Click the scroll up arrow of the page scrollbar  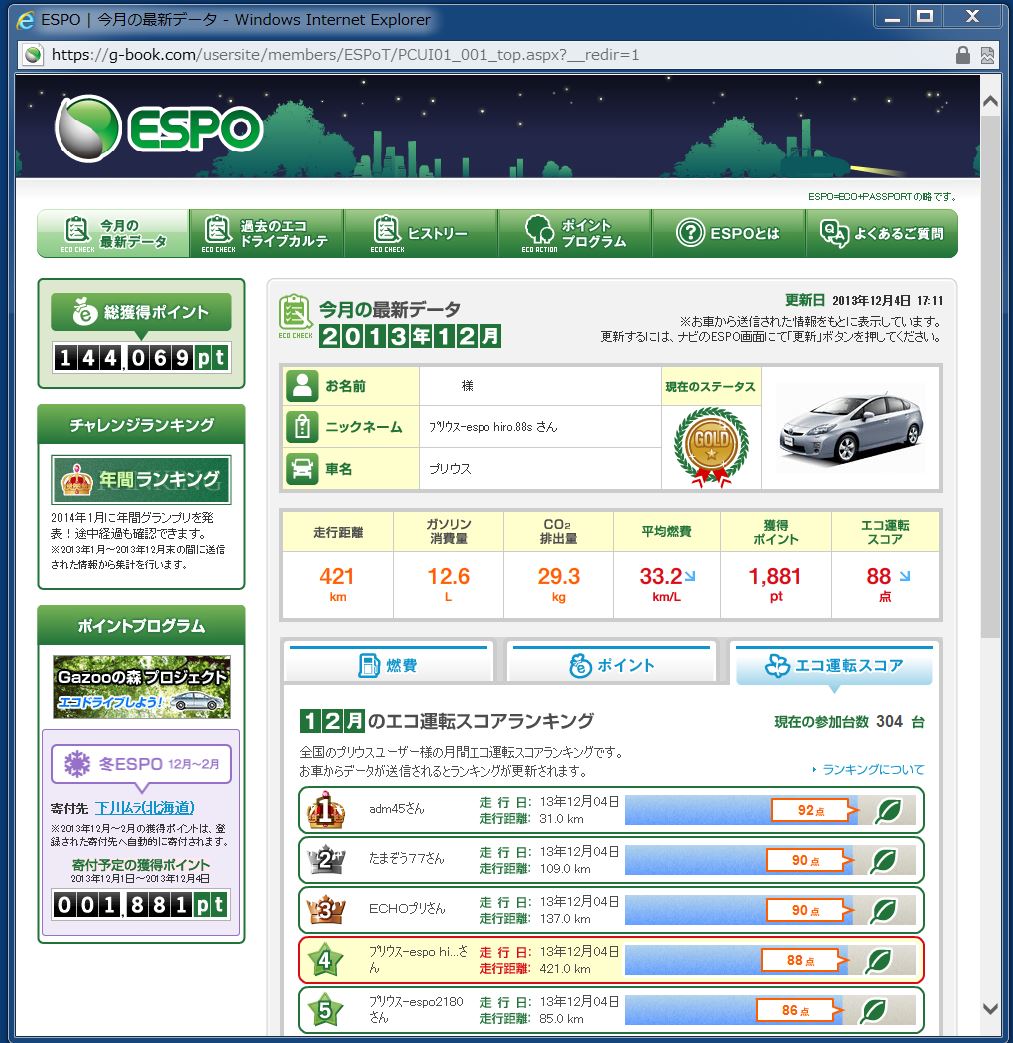tap(990, 101)
